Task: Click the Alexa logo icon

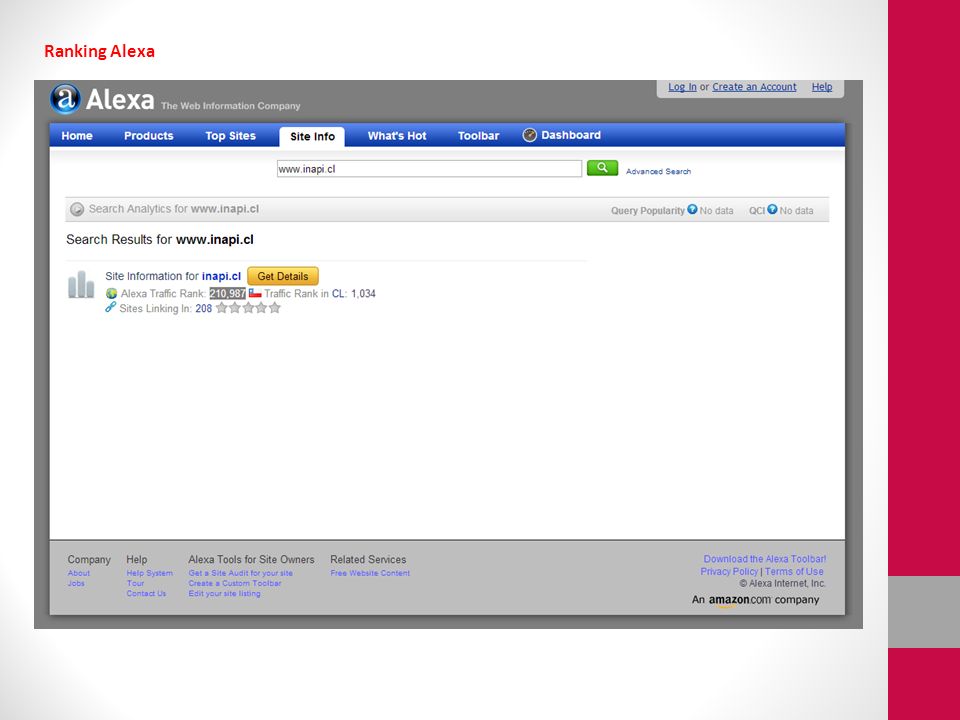Action: pyautogui.click(x=66, y=99)
